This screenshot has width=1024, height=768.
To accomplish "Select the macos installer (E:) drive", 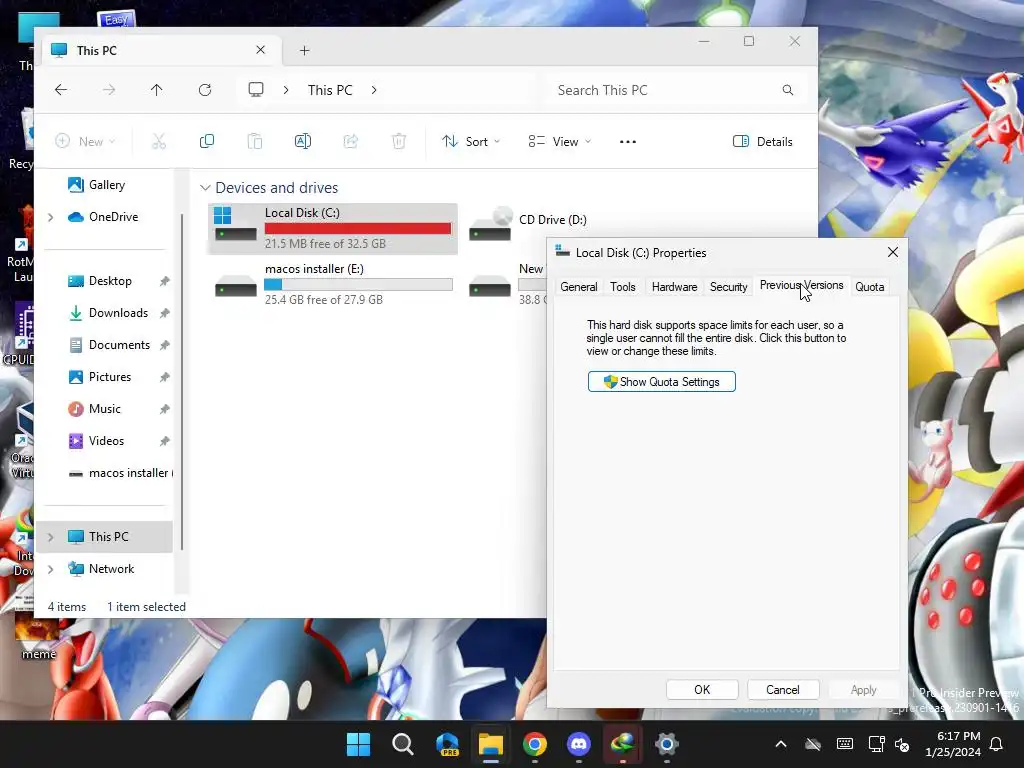I will pyautogui.click(x=333, y=285).
